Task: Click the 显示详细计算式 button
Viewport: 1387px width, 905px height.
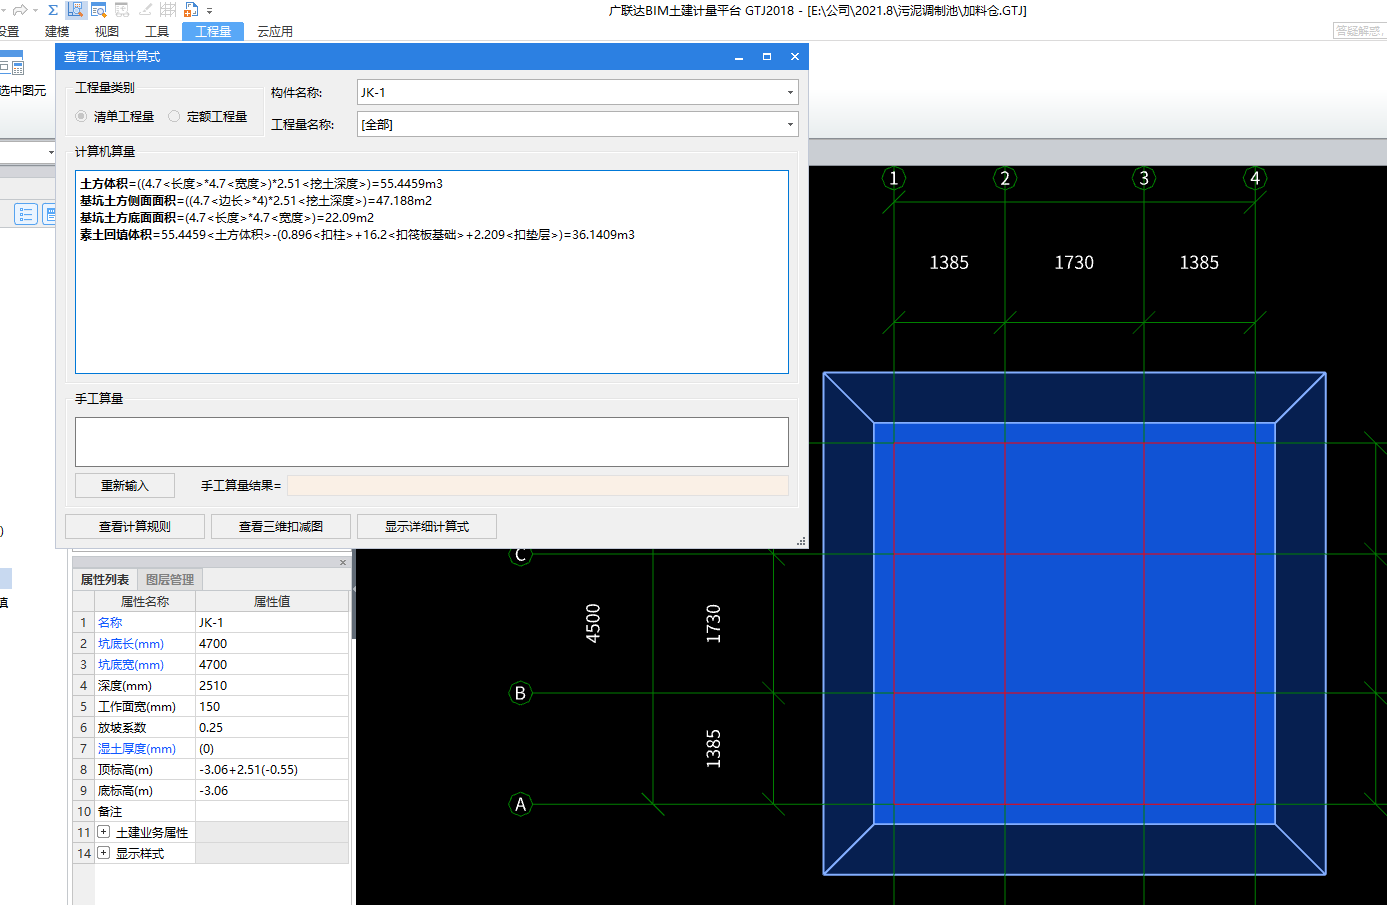Action: coord(427,527)
